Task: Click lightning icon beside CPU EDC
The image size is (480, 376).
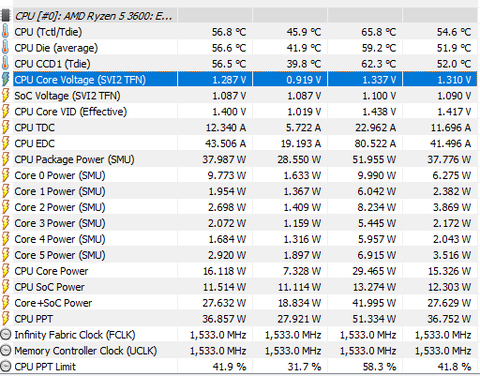Action: 6,143
